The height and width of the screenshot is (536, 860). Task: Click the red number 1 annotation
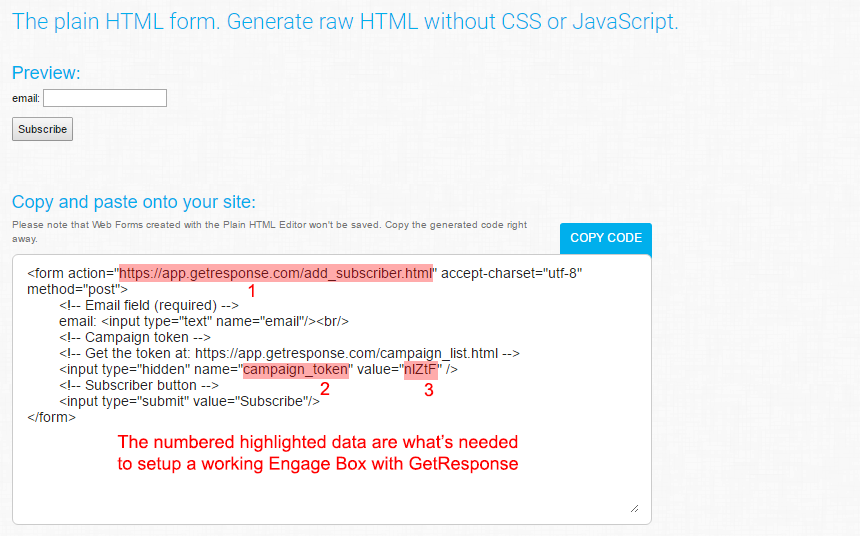(x=252, y=291)
